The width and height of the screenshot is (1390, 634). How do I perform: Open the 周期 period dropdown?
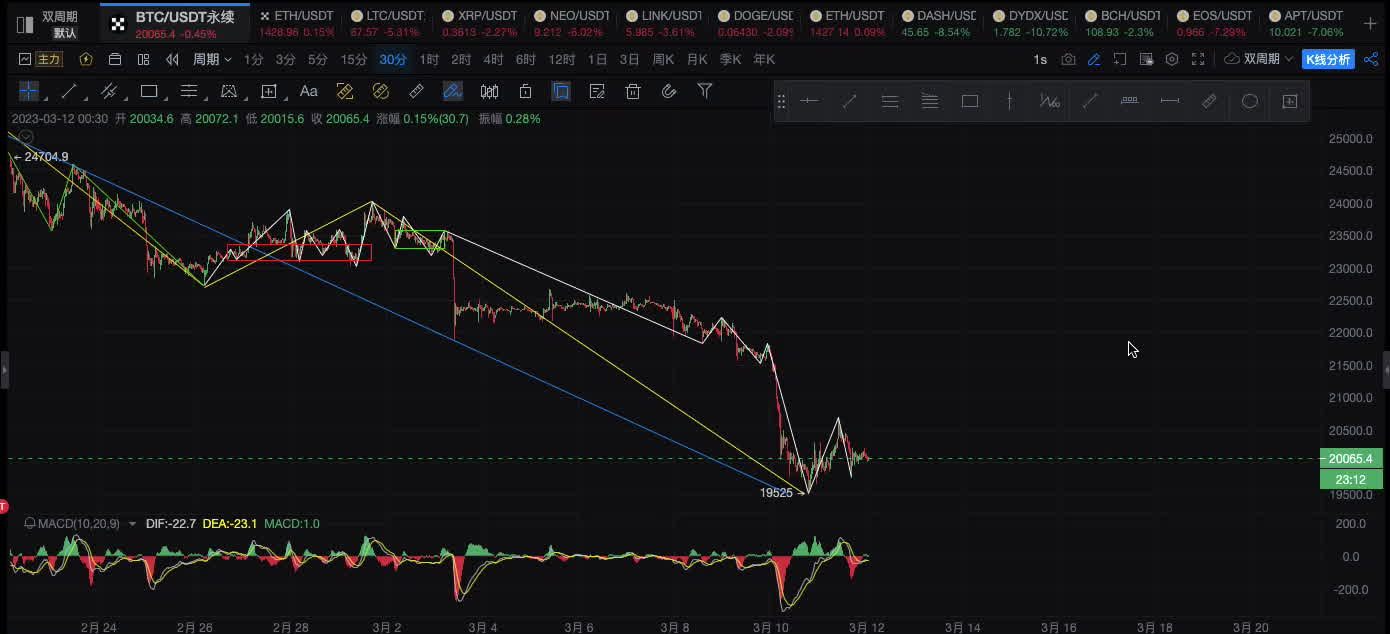[x=212, y=60]
